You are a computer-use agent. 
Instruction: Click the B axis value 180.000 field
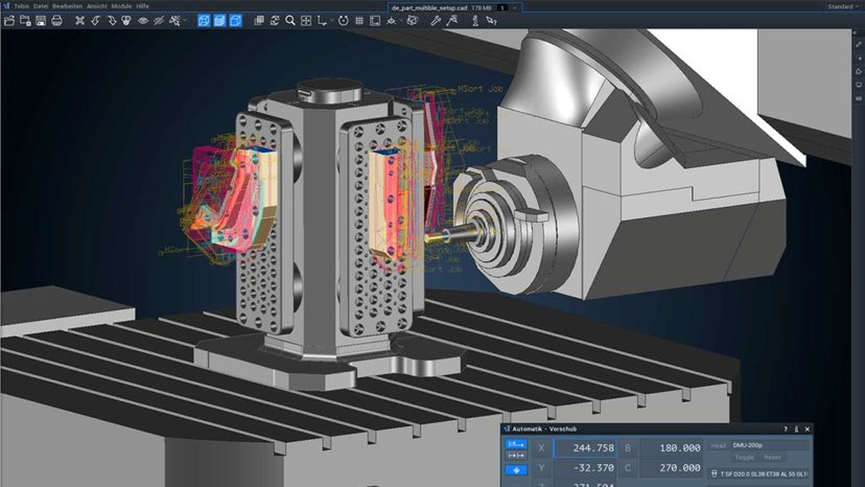click(x=671, y=448)
